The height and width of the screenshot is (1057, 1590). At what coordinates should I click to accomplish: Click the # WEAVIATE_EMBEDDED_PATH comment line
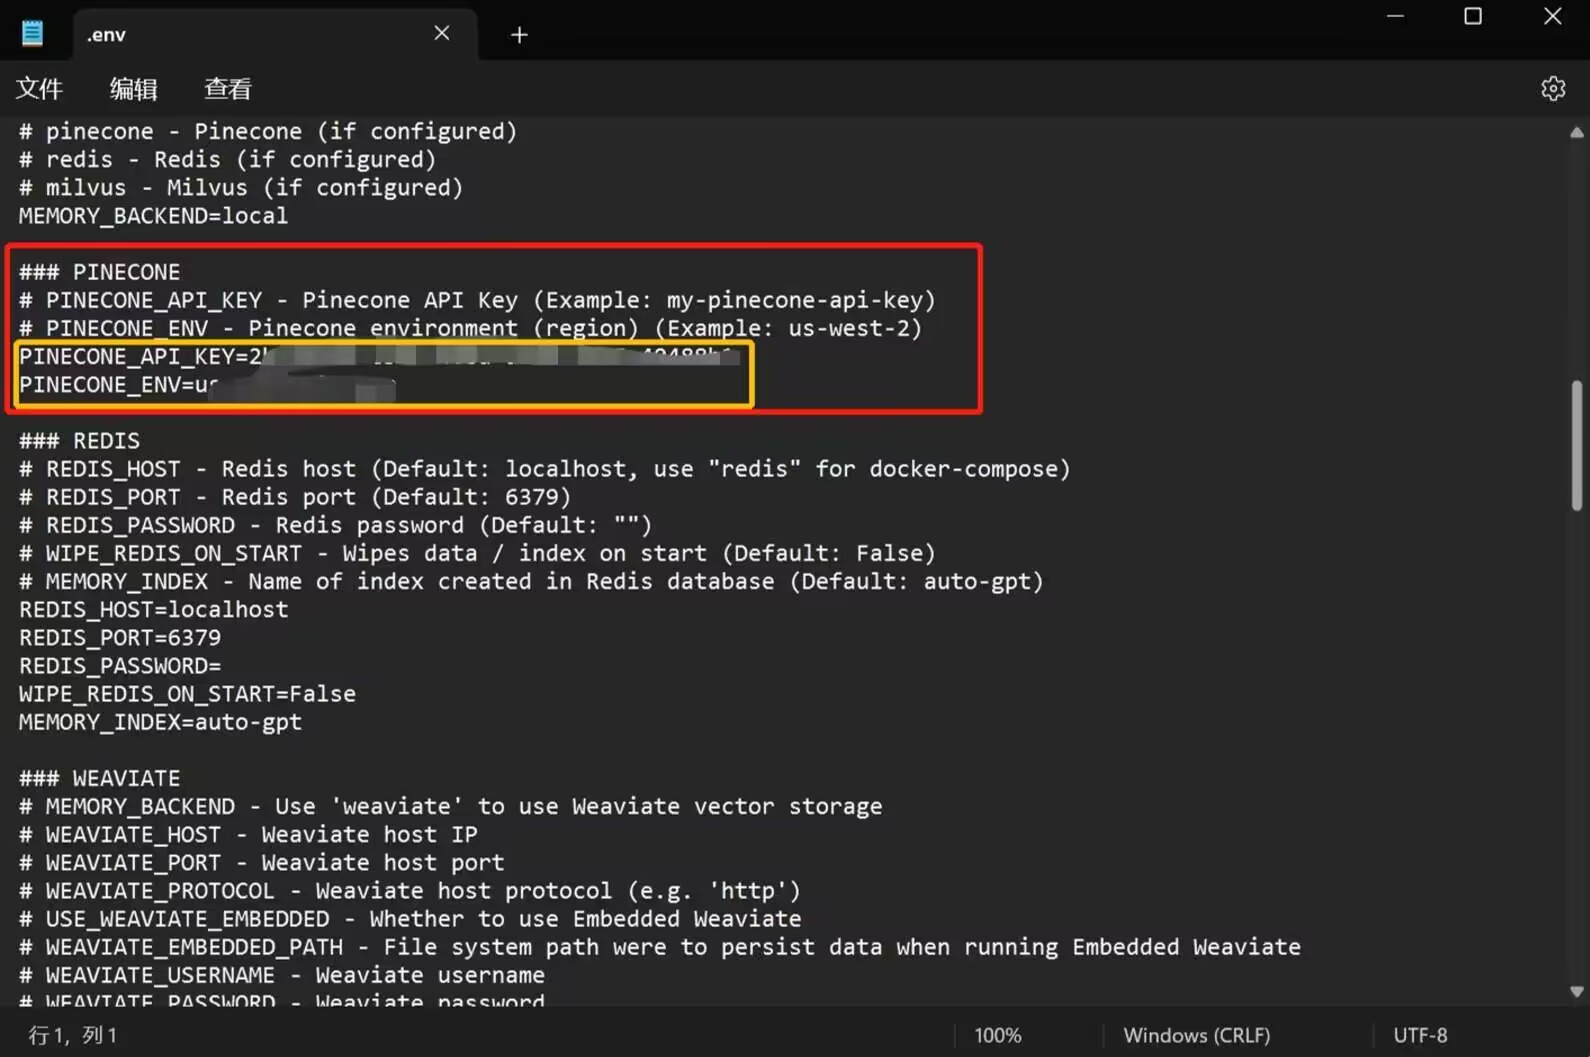coord(660,947)
